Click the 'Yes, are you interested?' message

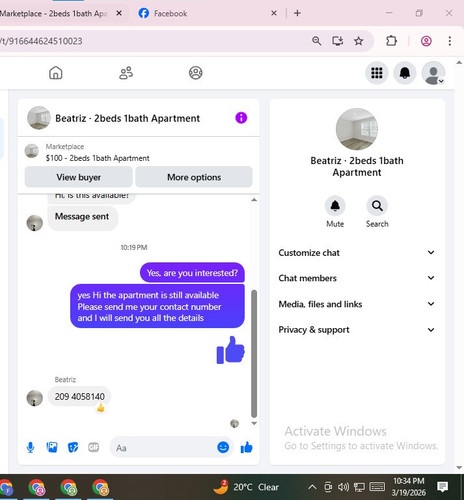[192, 273]
